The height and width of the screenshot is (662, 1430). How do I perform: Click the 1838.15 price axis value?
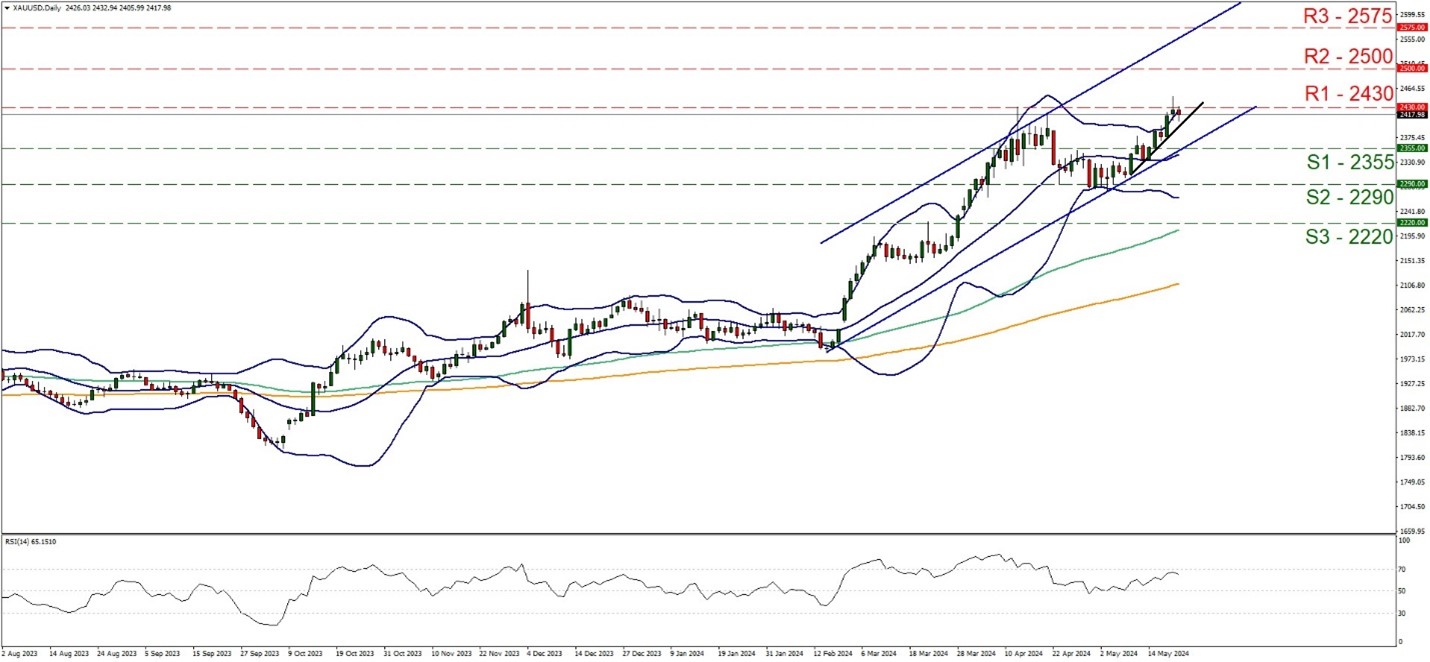pos(1412,433)
